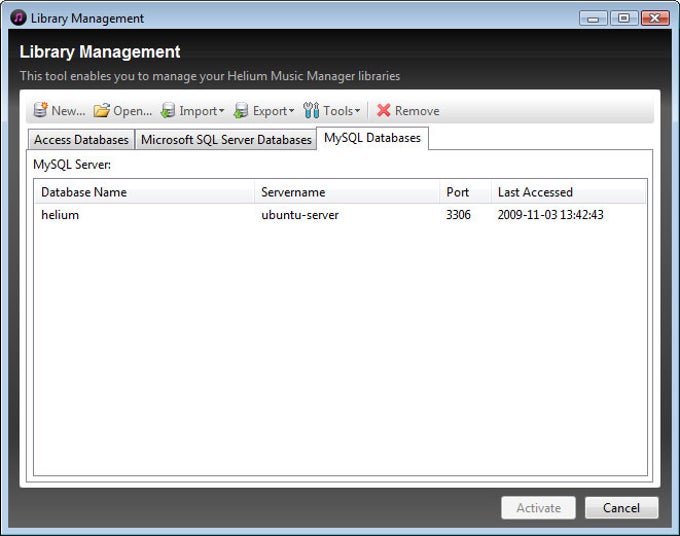Maximize the Library Management window

pos(624,18)
